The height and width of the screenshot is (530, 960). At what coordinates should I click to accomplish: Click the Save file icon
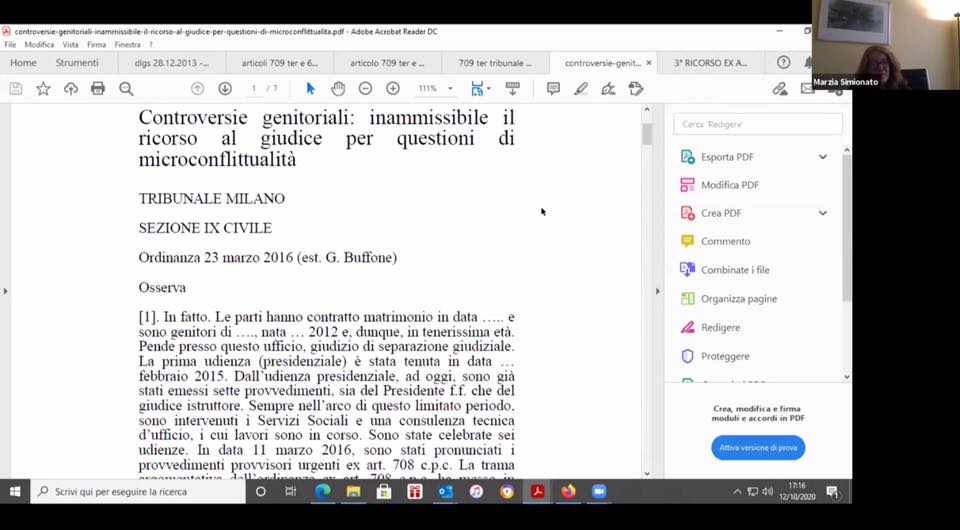tap(16, 89)
